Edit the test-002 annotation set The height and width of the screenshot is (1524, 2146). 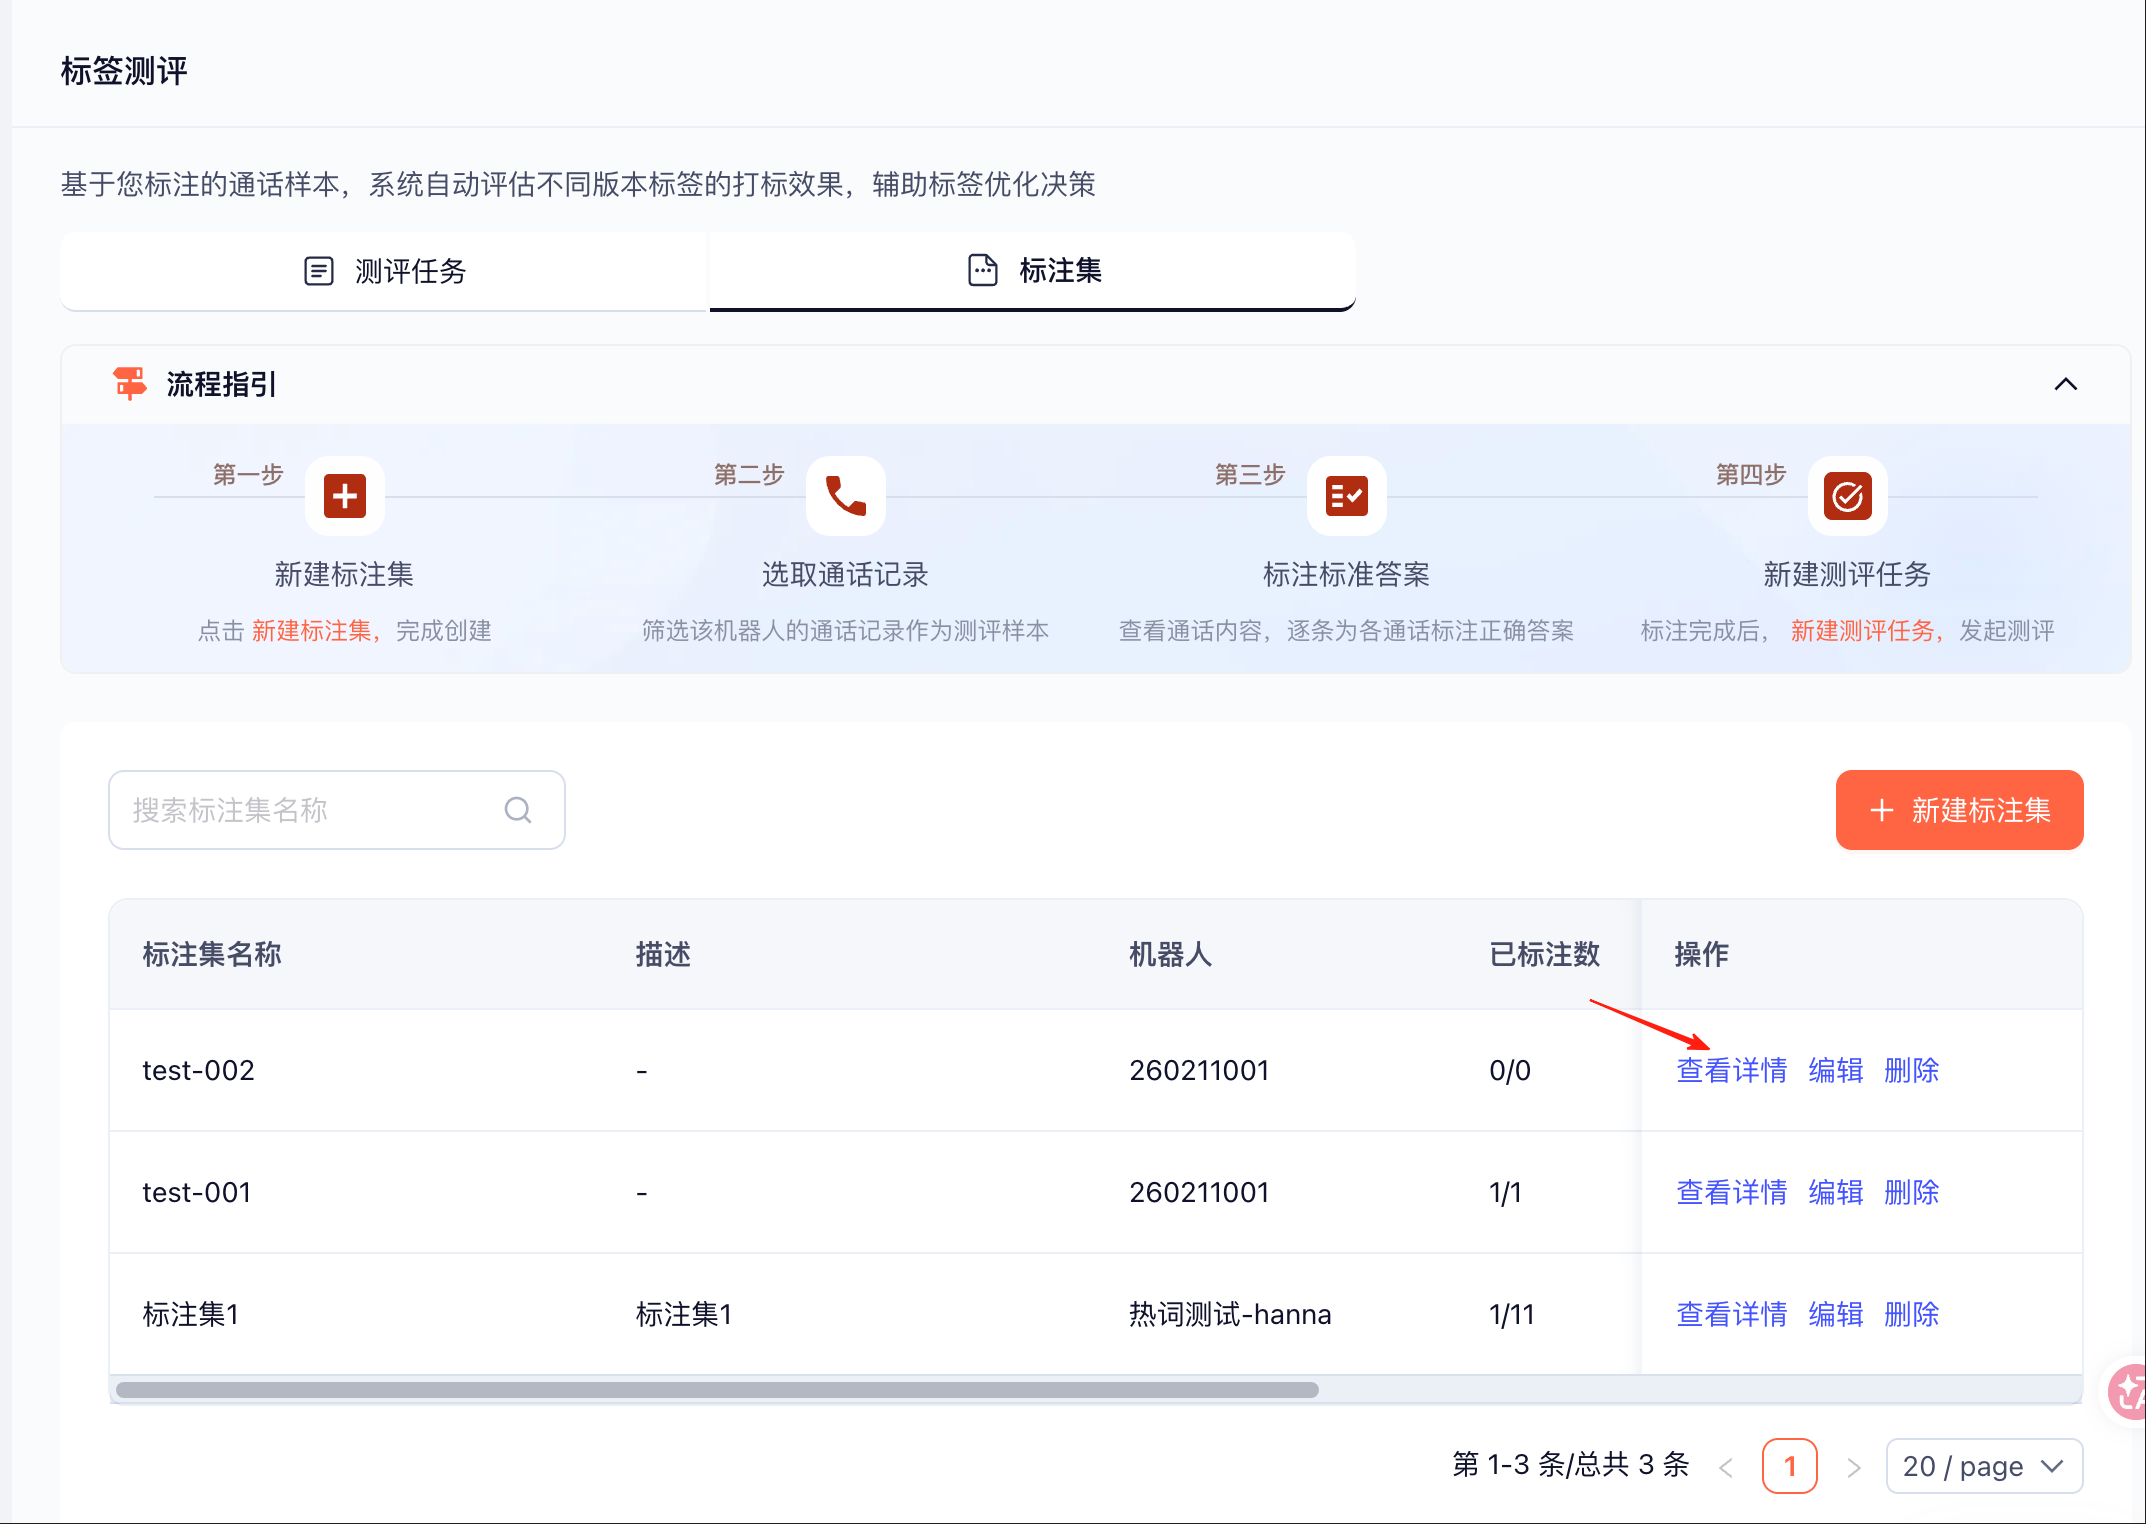coord(1835,1070)
